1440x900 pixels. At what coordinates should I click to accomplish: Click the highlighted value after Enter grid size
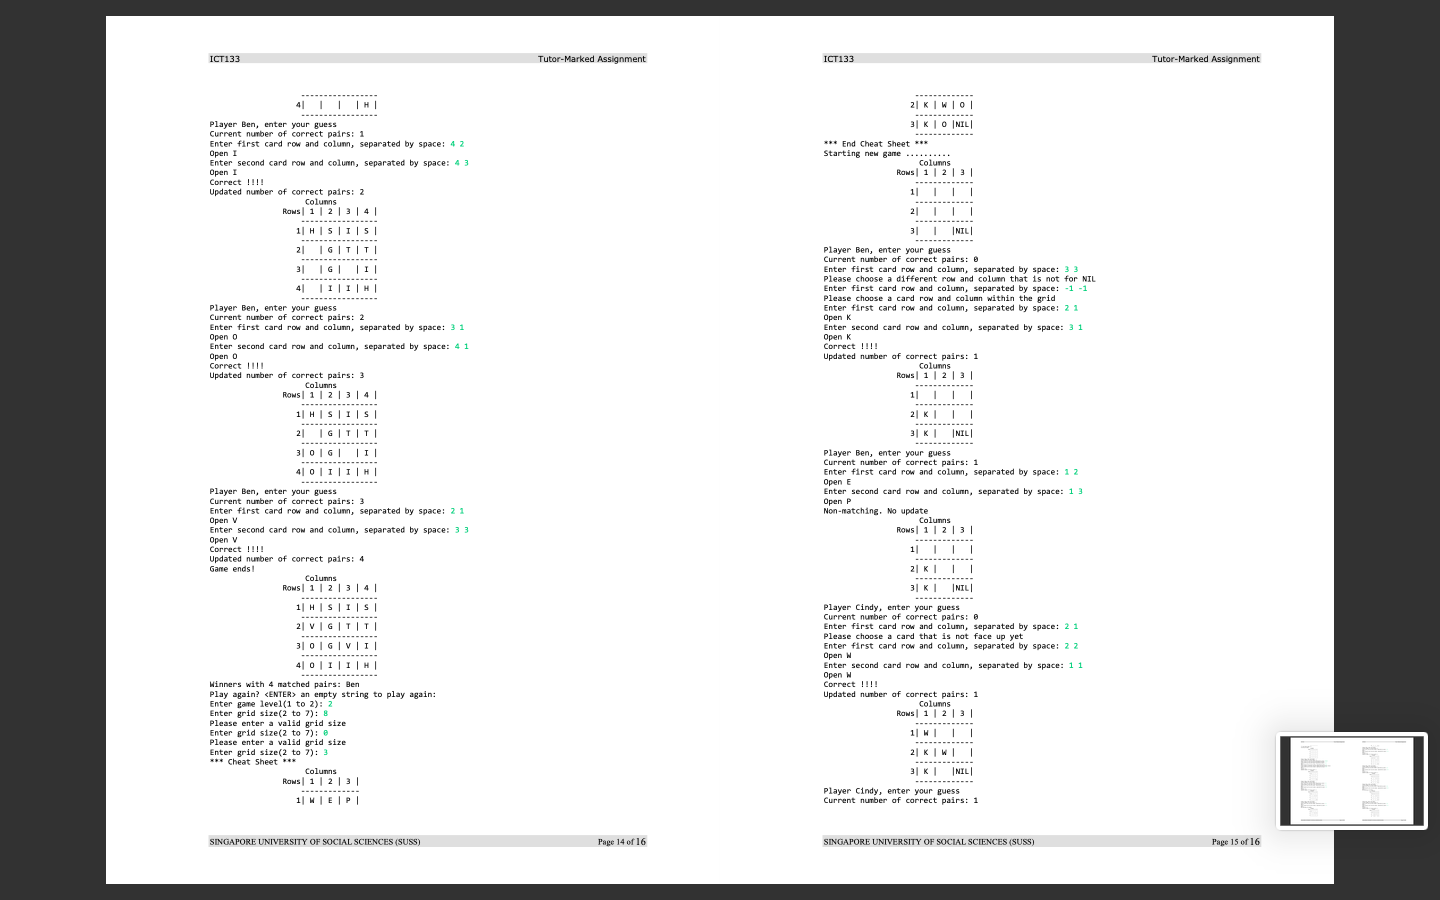tap(324, 713)
